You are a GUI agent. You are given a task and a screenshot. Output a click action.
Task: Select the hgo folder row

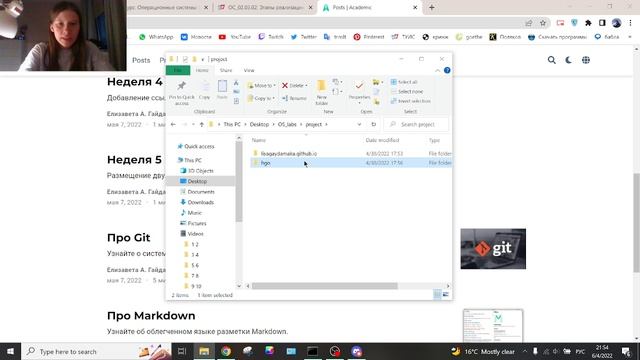tap(351, 163)
